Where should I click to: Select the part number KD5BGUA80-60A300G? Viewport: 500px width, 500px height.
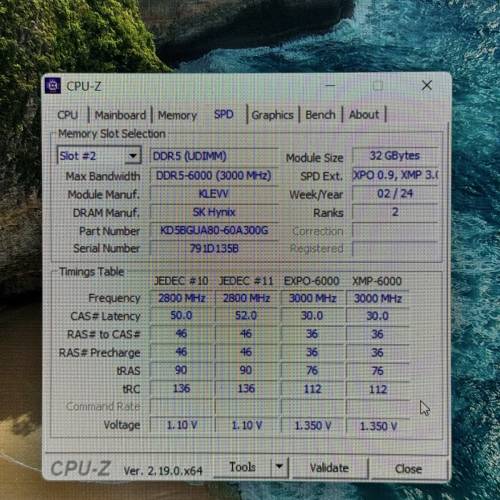(x=213, y=230)
